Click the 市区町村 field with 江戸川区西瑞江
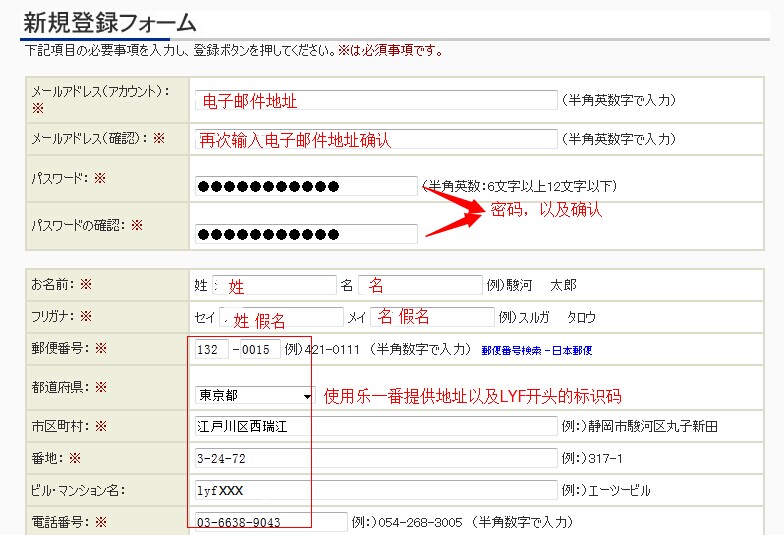 pos(376,427)
